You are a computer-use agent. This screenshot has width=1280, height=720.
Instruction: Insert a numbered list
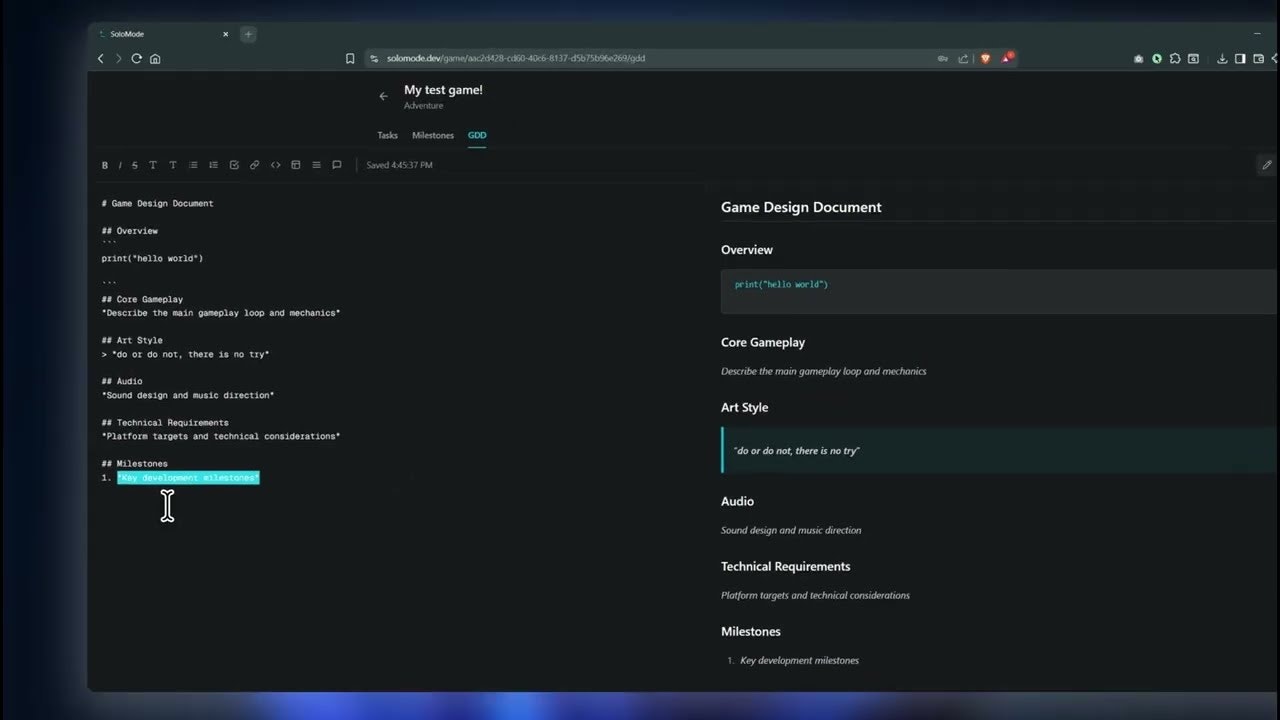(x=213, y=165)
